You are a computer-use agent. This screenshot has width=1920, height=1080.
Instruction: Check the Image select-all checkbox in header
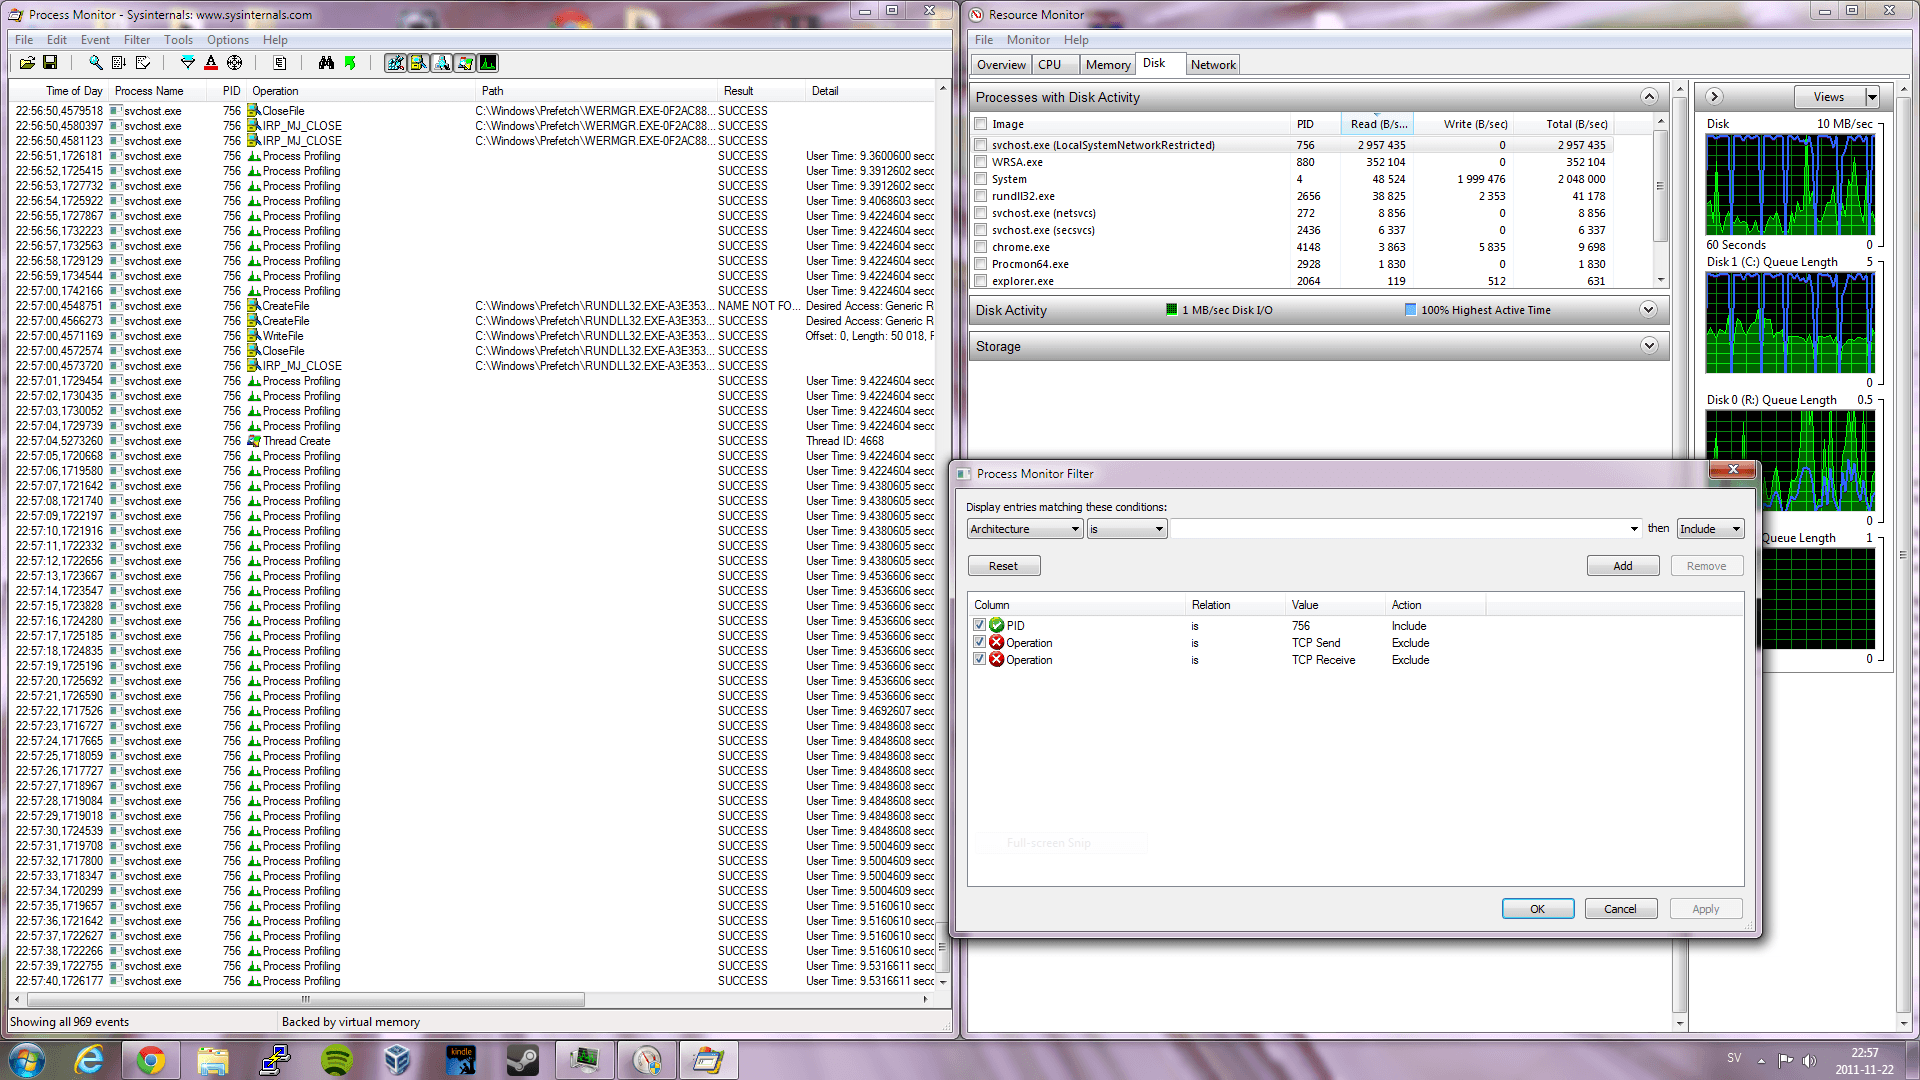[981, 124]
